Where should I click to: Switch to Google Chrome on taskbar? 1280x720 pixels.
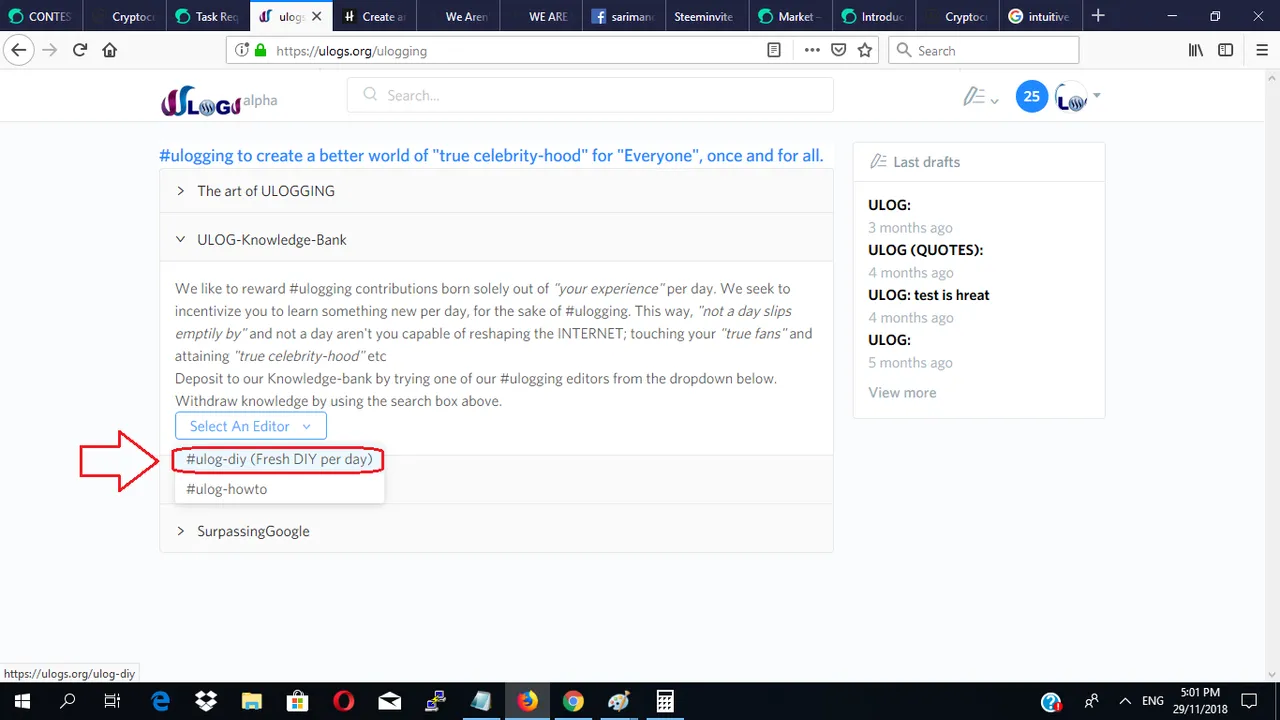click(573, 701)
